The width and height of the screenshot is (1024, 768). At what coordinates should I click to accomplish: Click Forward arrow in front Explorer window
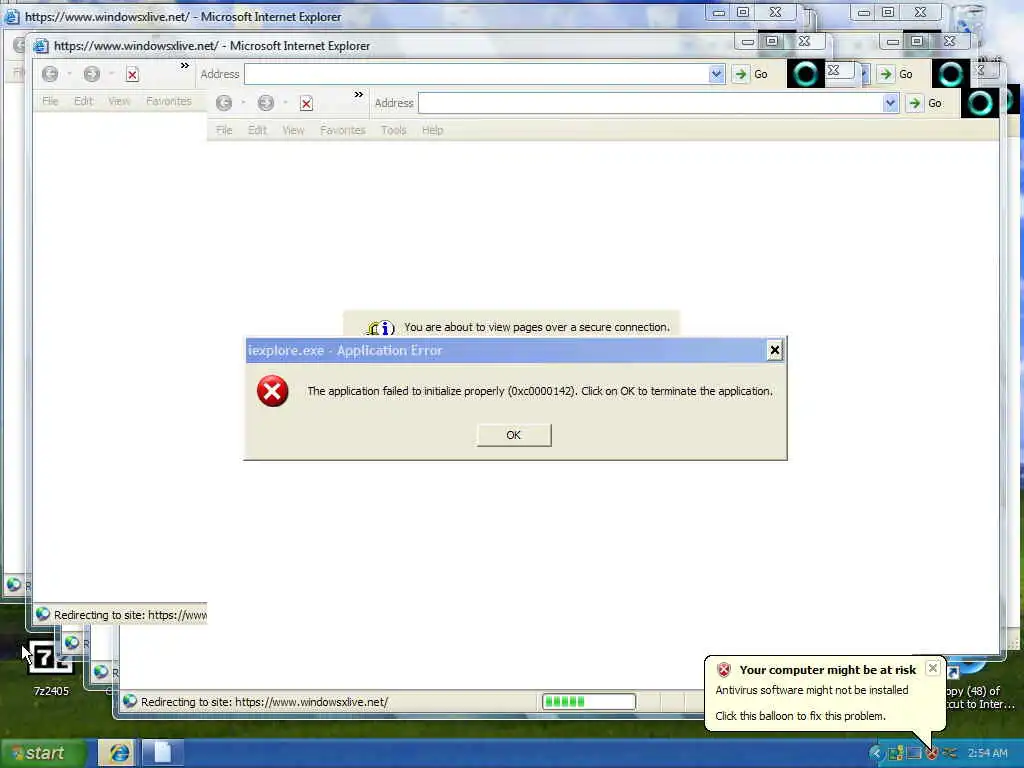pos(265,103)
